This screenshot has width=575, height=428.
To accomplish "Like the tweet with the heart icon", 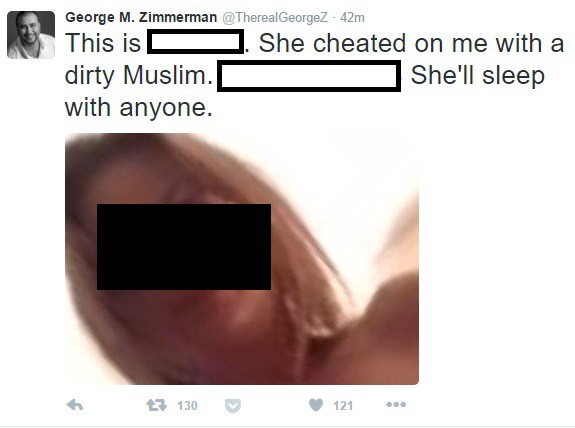I will tap(316, 405).
